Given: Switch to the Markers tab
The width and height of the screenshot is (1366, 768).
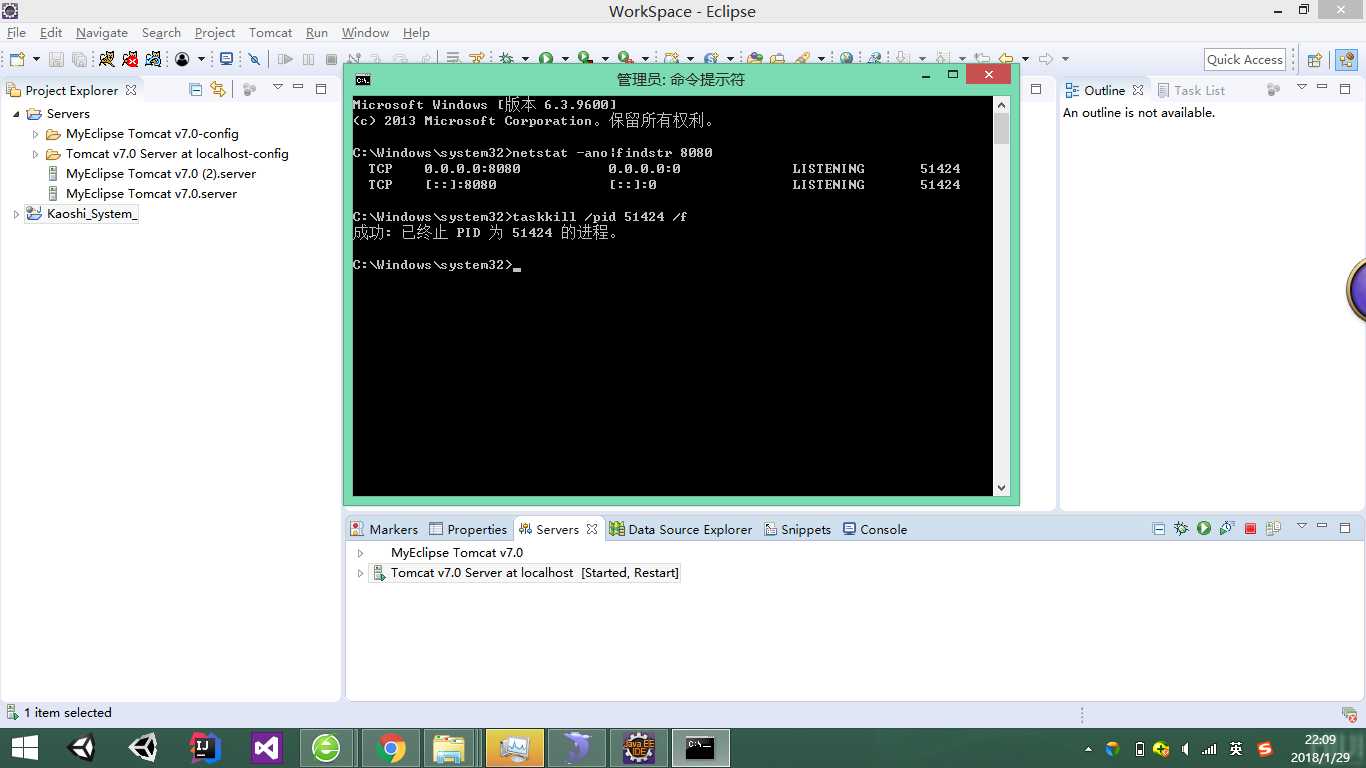Looking at the screenshot, I should [x=384, y=529].
